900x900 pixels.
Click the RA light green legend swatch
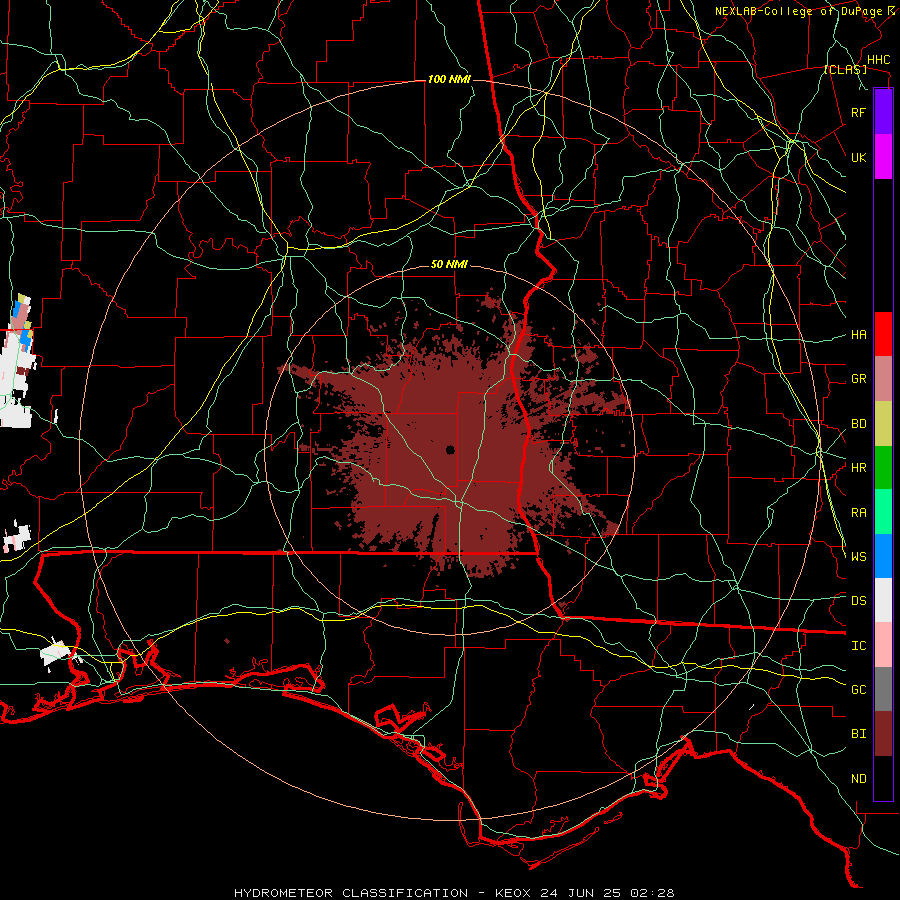883,512
